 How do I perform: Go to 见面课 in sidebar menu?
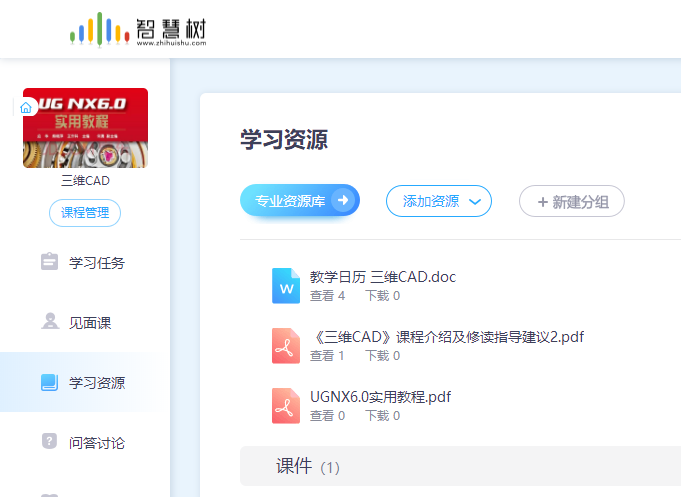[90, 323]
